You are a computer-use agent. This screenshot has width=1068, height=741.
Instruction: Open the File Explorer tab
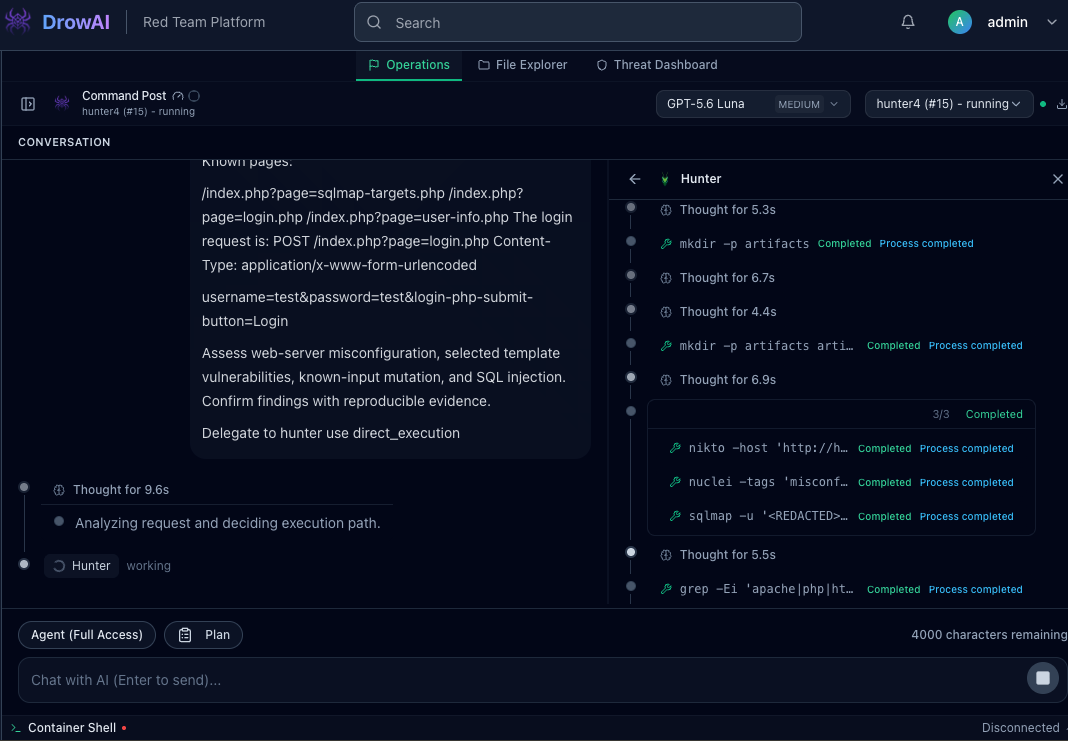click(522, 65)
